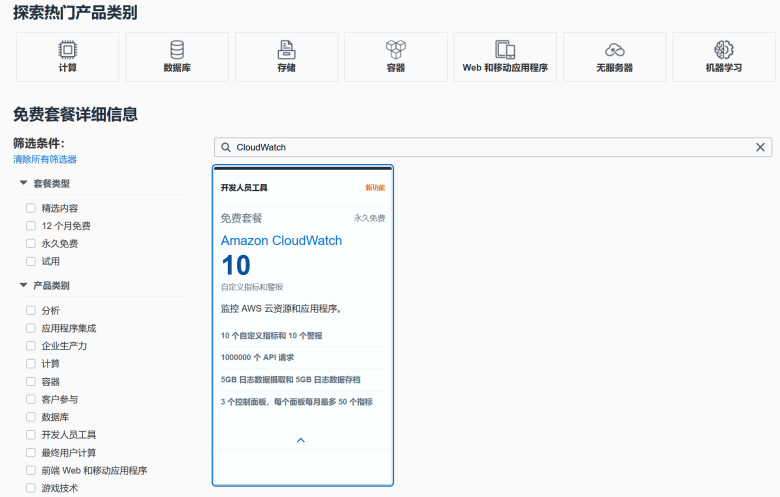Image resolution: width=780 pixels, height=497 pixels.
Task: Check the 游戏技术 checkbox
Action: [31, 488]
